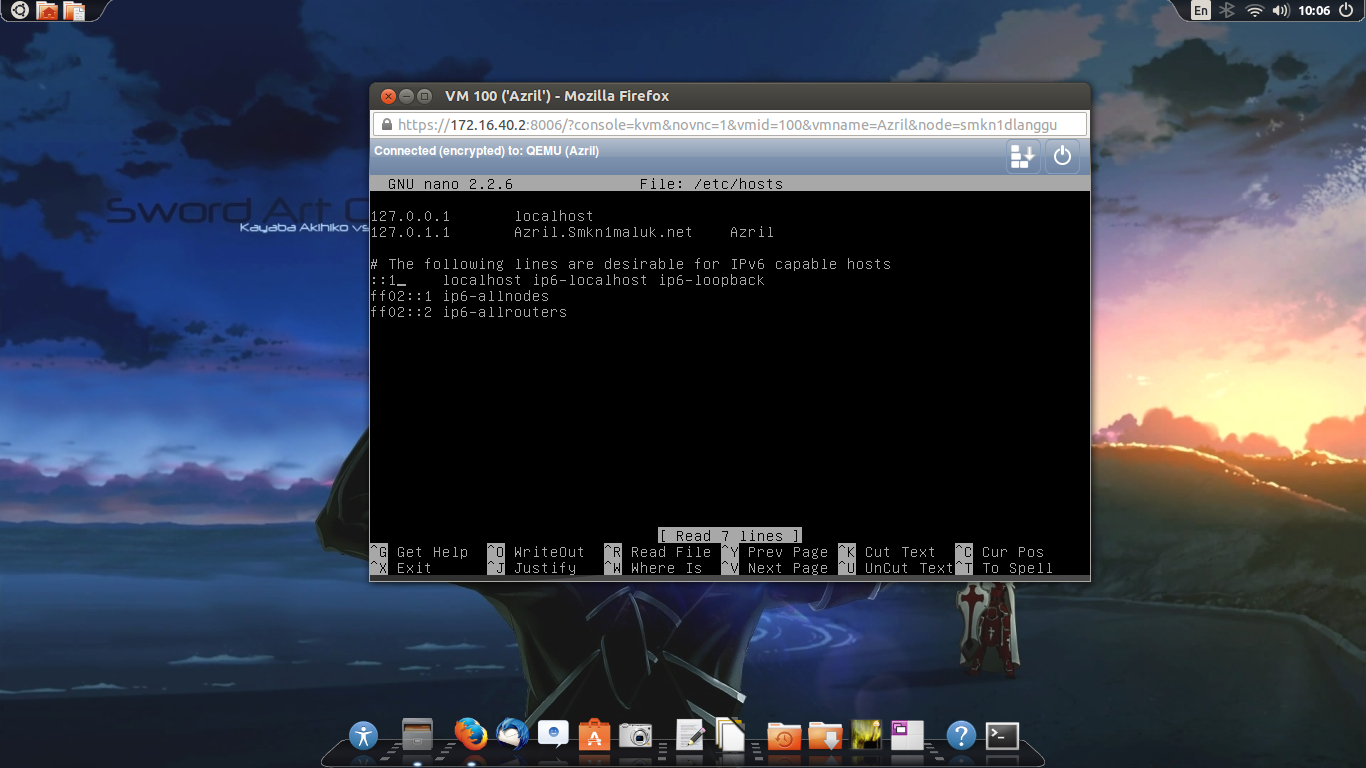Click the 10:06 clock
The image size is (1366, 768).
pos(1314,11)
